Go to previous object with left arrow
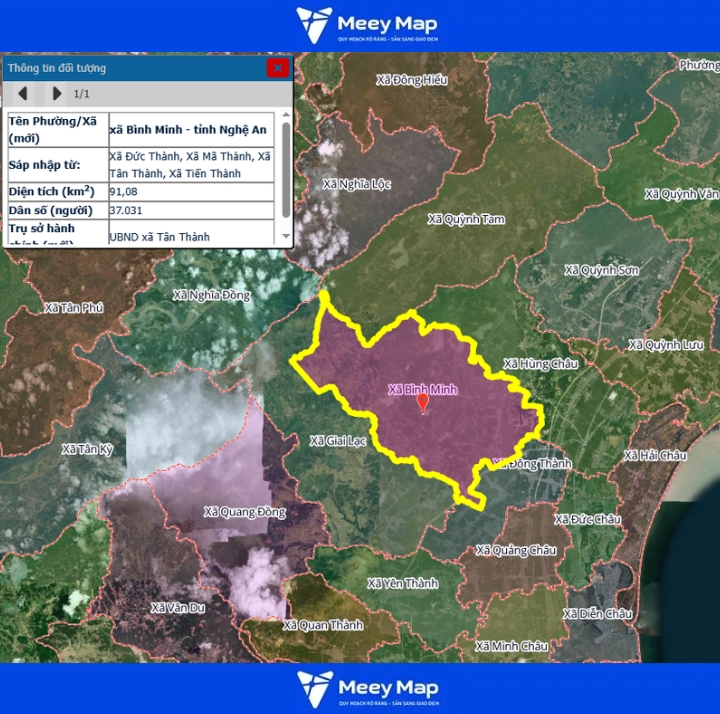Image resolution: width=720 pixels, height=714 pixels. 22,94
